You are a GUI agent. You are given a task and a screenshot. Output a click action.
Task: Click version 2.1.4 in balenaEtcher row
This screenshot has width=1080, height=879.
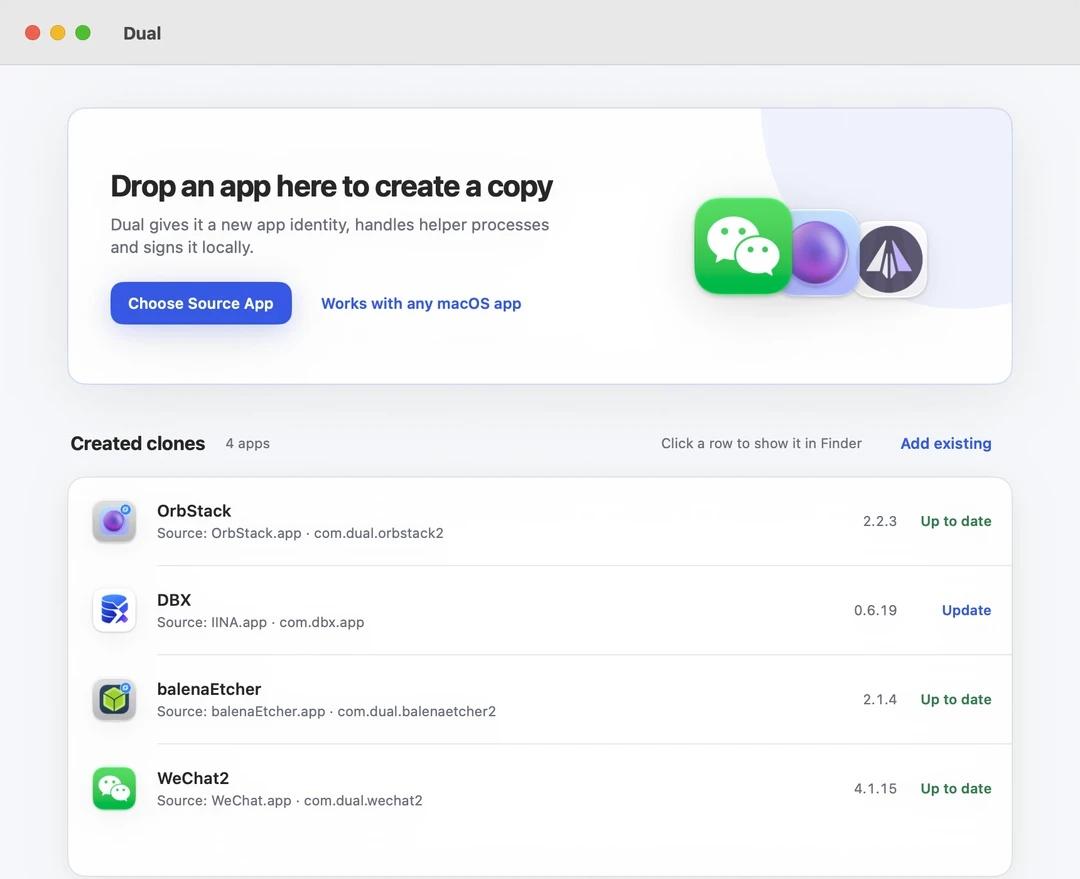point(880,699)
